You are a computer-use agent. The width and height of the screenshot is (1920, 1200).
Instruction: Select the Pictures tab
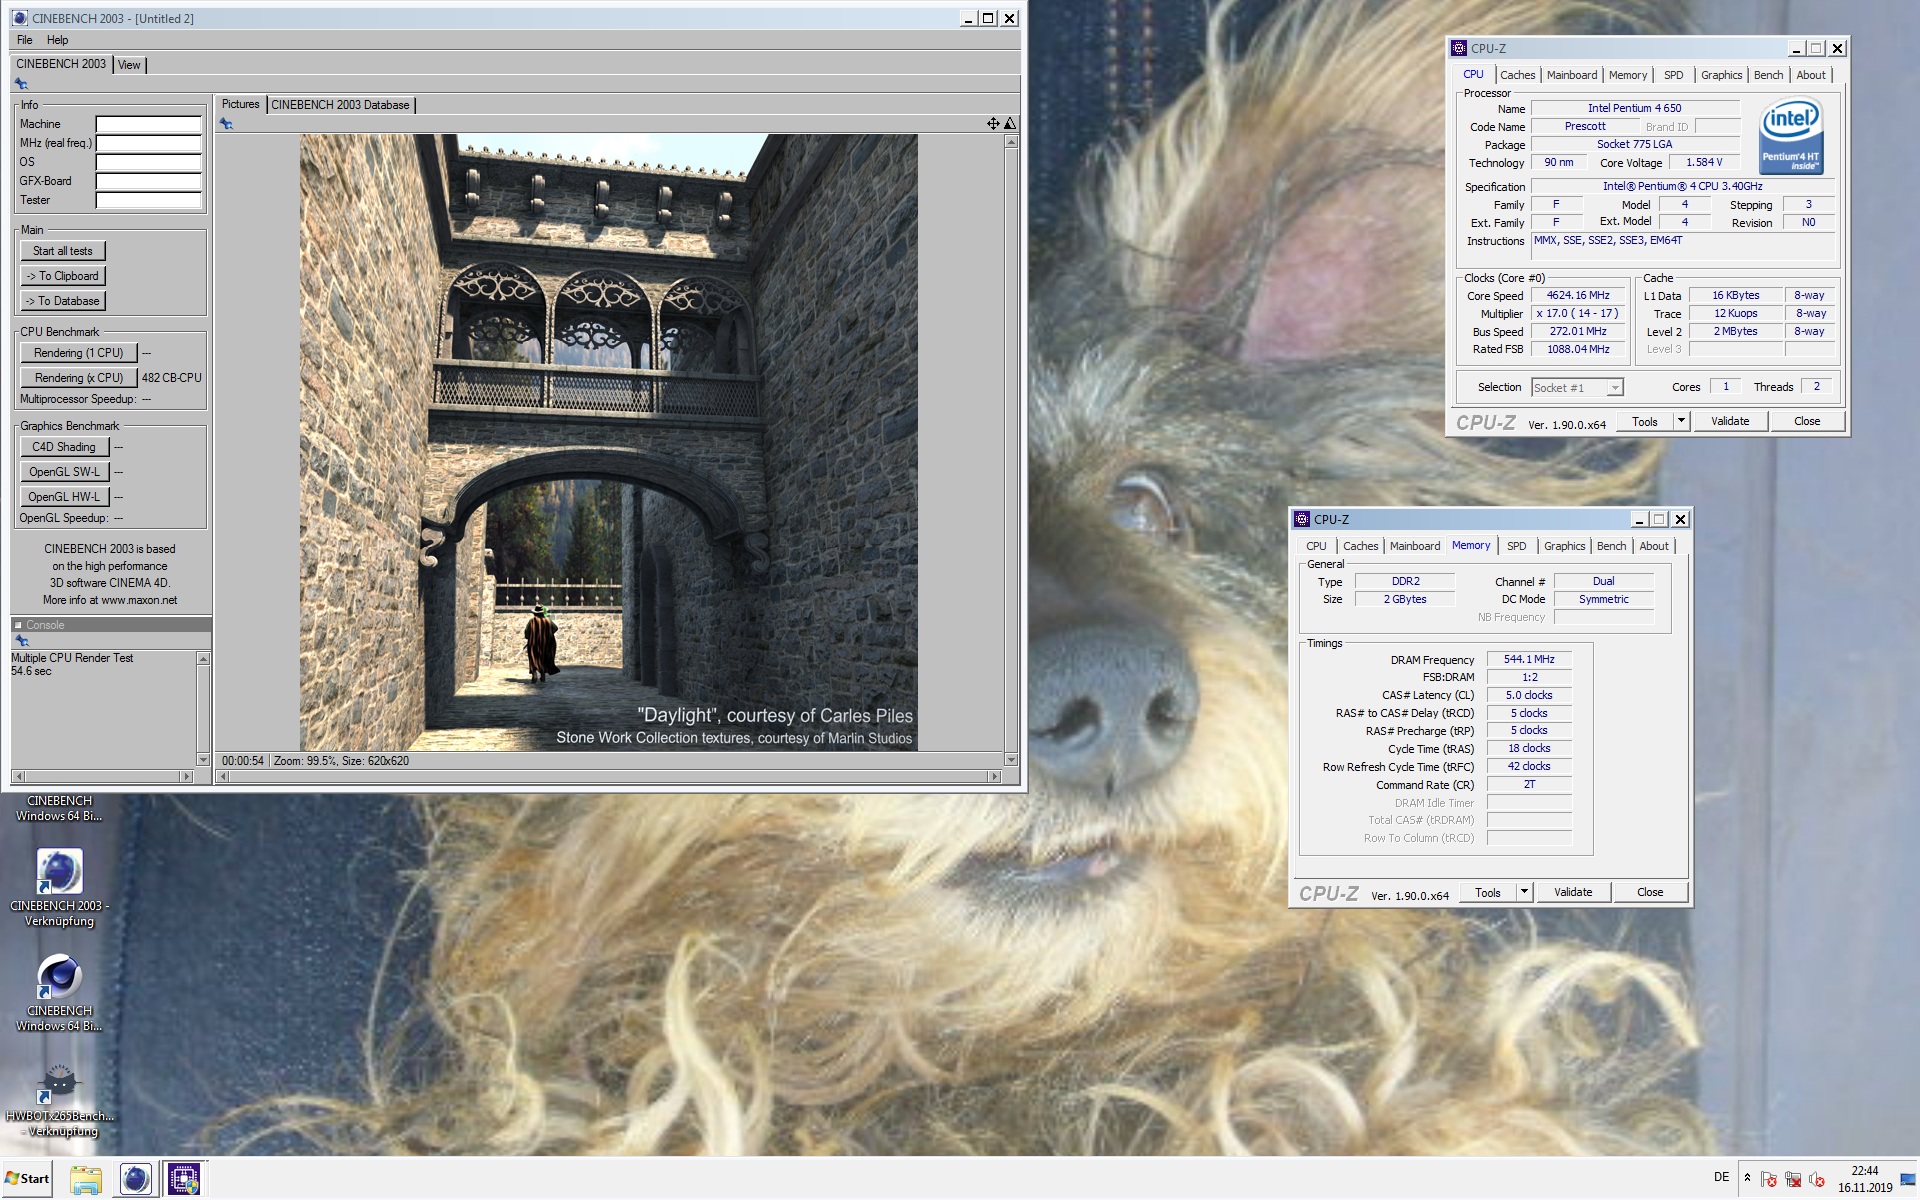click(x=240, y=104)
